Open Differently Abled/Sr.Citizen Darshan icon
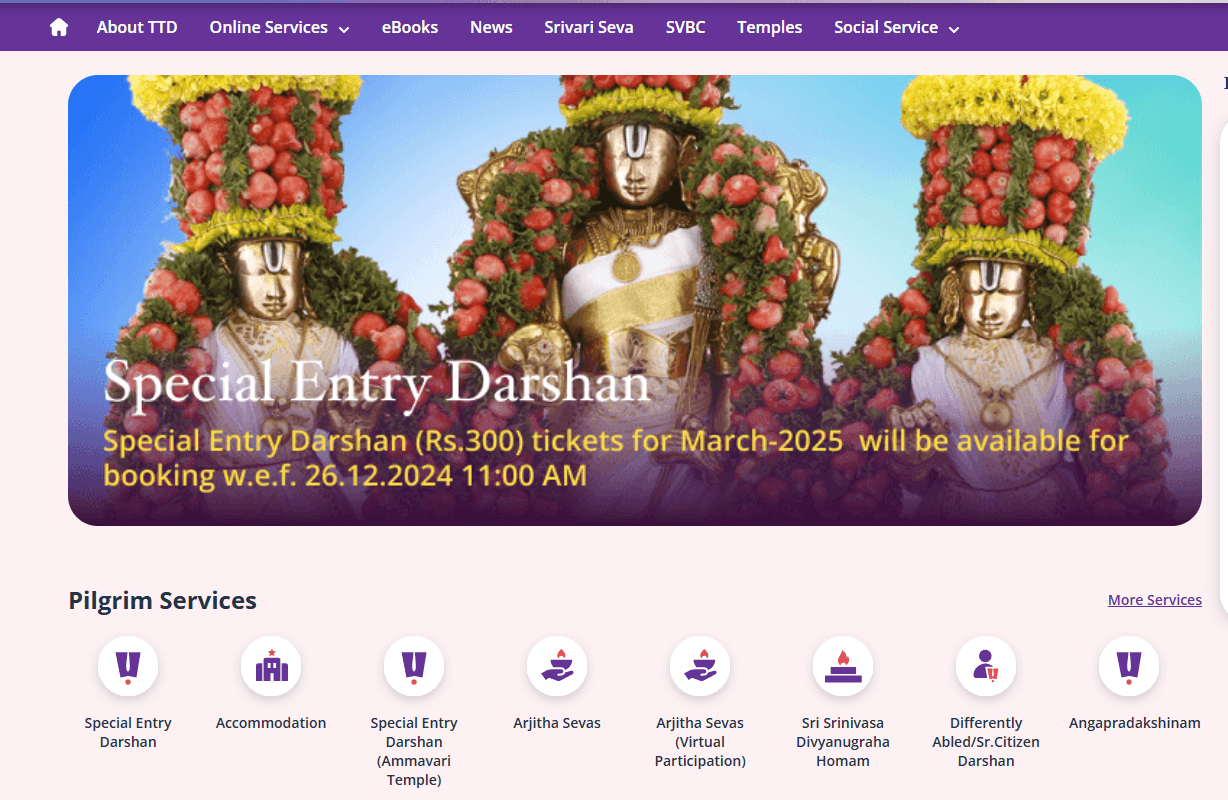The height and width of the screenshot is (800, 1228). [986, 666]
